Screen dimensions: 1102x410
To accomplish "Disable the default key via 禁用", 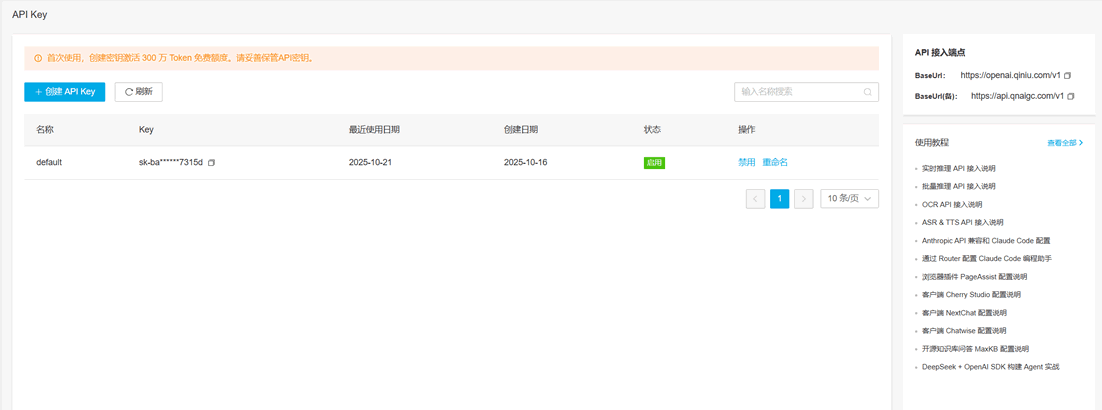I will point(746,162).
